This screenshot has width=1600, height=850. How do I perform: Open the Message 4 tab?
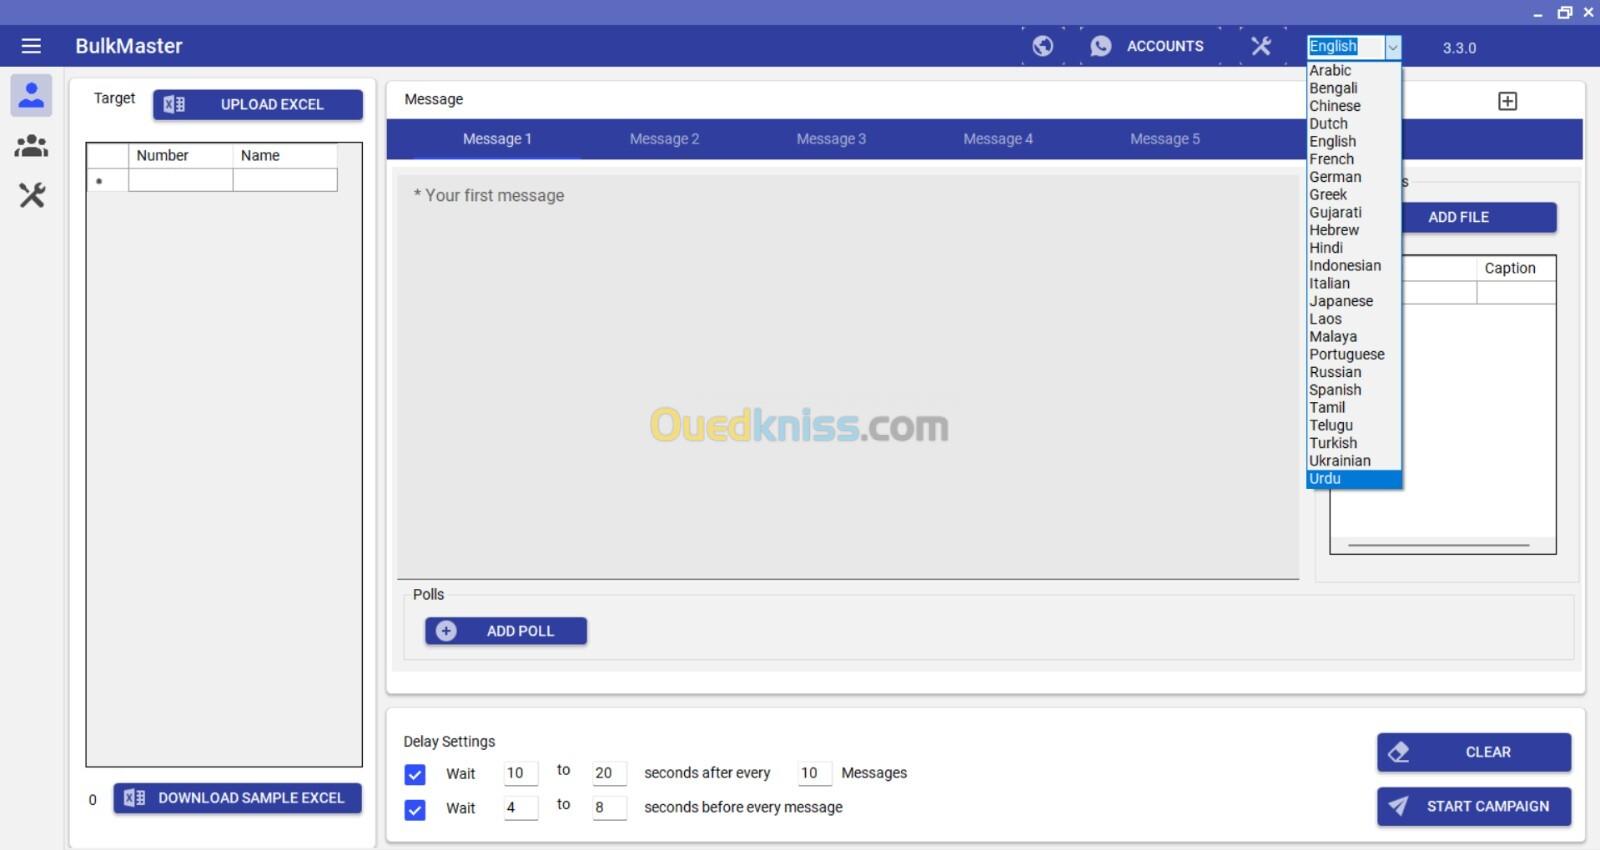tap(998, 139)
